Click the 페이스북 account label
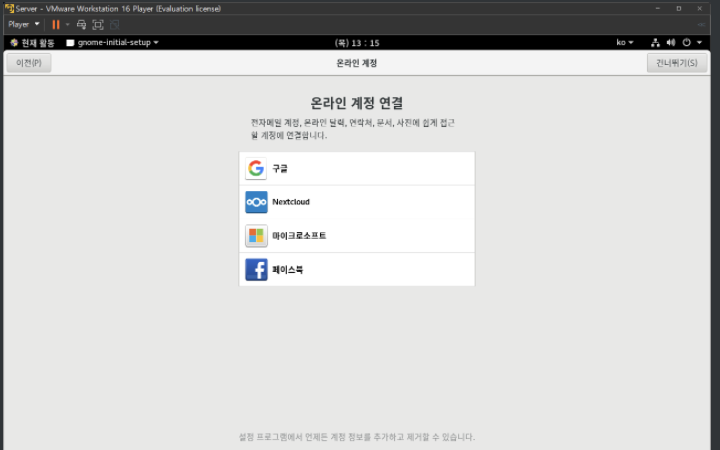Screen dimensions: 720x450 click(x=287, y=270)
